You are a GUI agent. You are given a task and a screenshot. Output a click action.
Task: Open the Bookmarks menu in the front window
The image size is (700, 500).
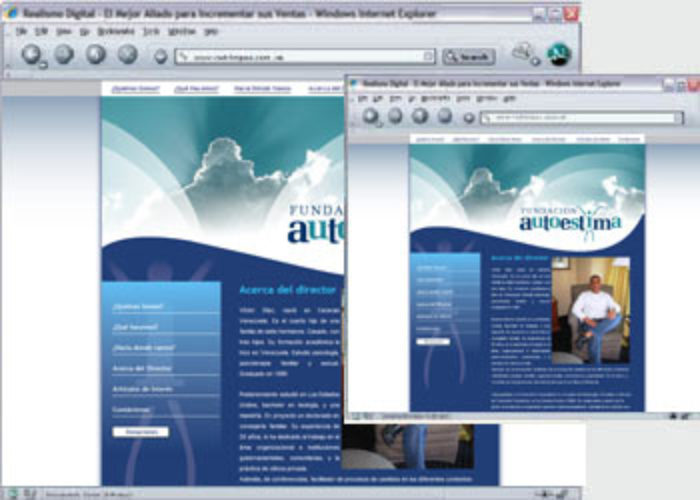click(x=436, y=99)
